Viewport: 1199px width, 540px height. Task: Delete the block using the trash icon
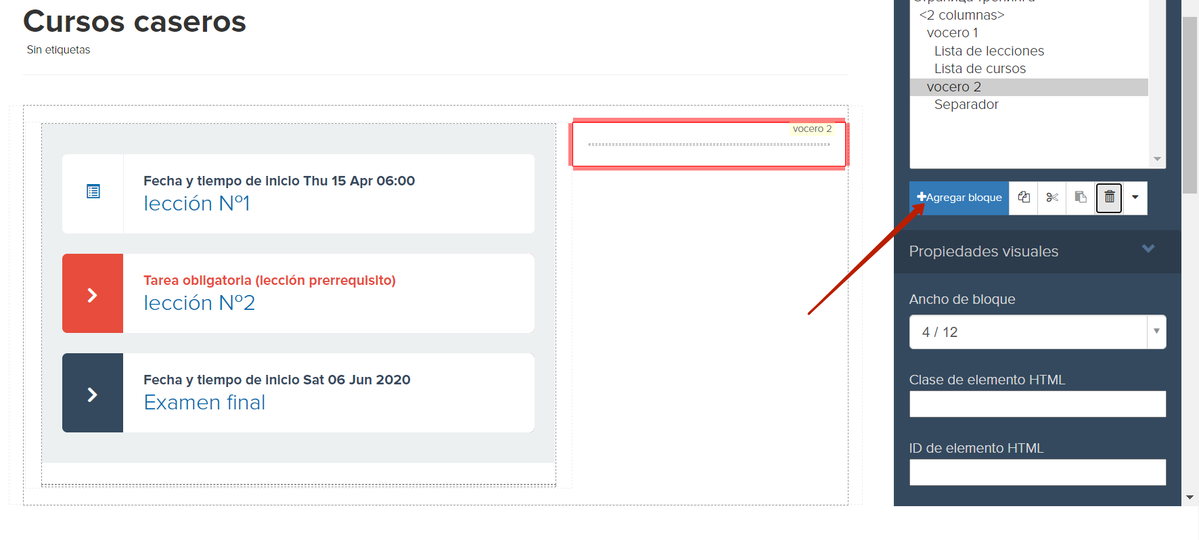(x=1110, y=197)
